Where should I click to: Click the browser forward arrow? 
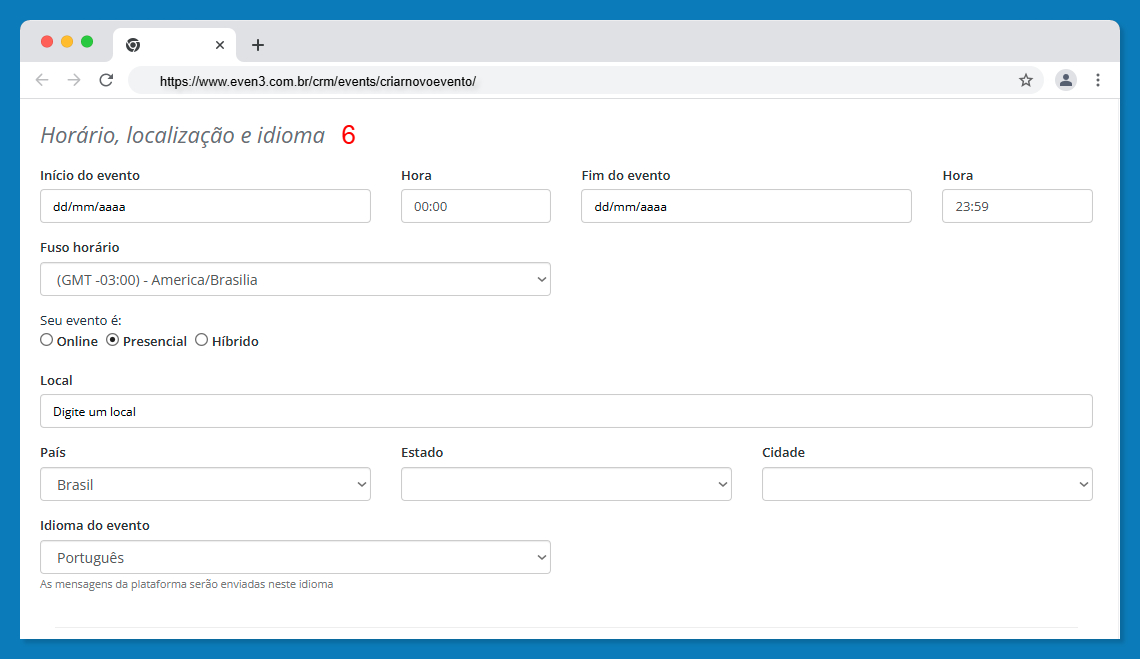coord(73,80)
